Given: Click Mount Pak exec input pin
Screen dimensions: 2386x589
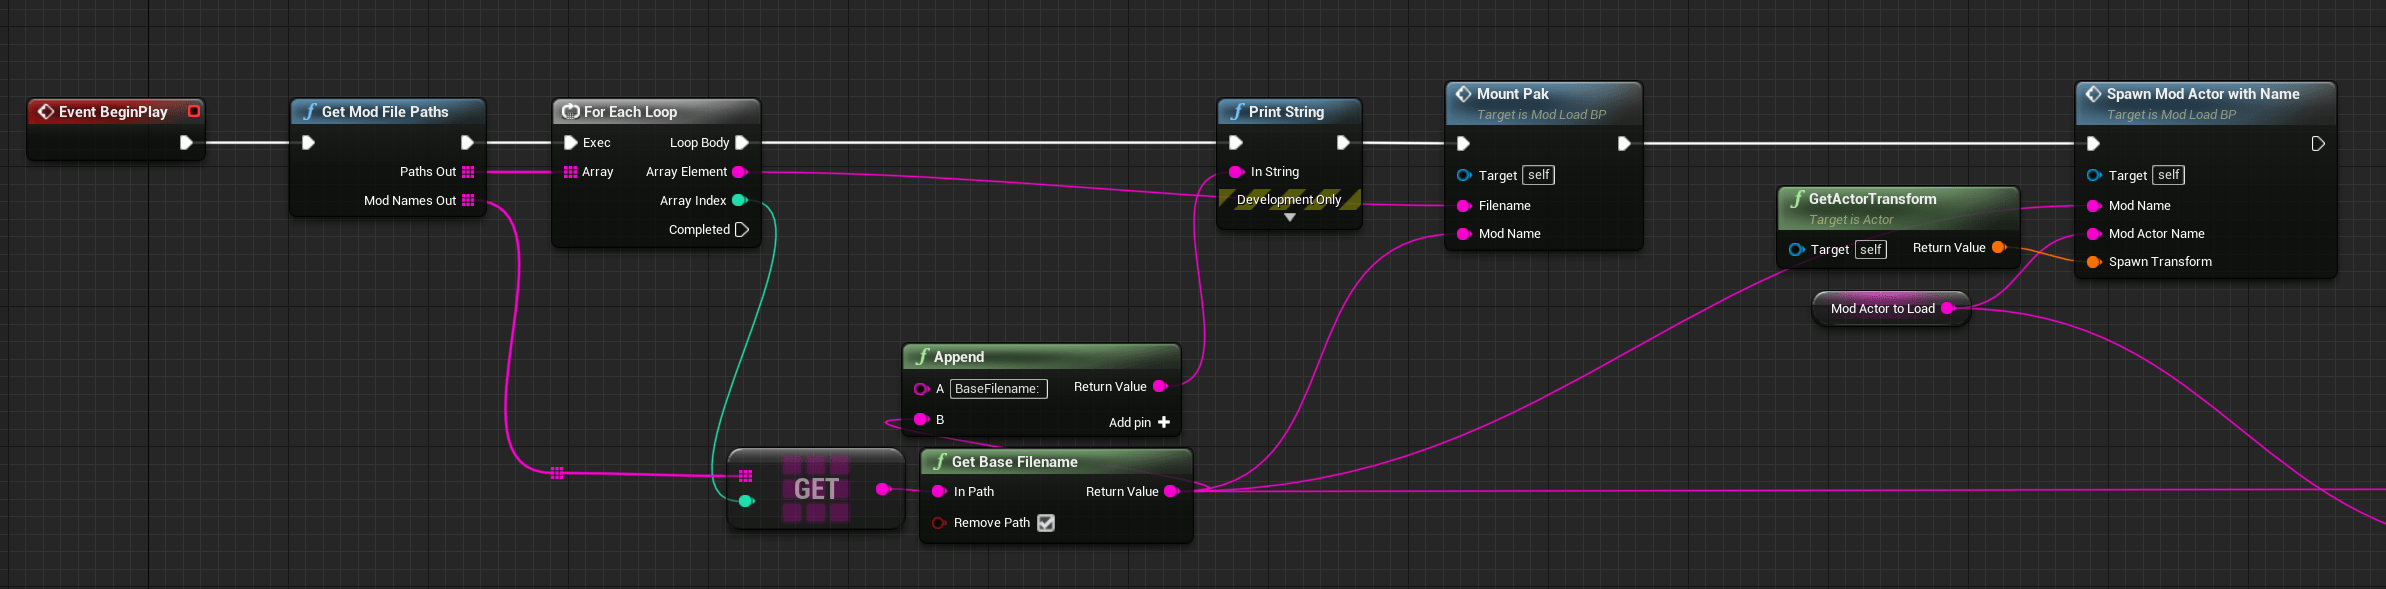Looking at the screenshot, I should [1463, 144].
